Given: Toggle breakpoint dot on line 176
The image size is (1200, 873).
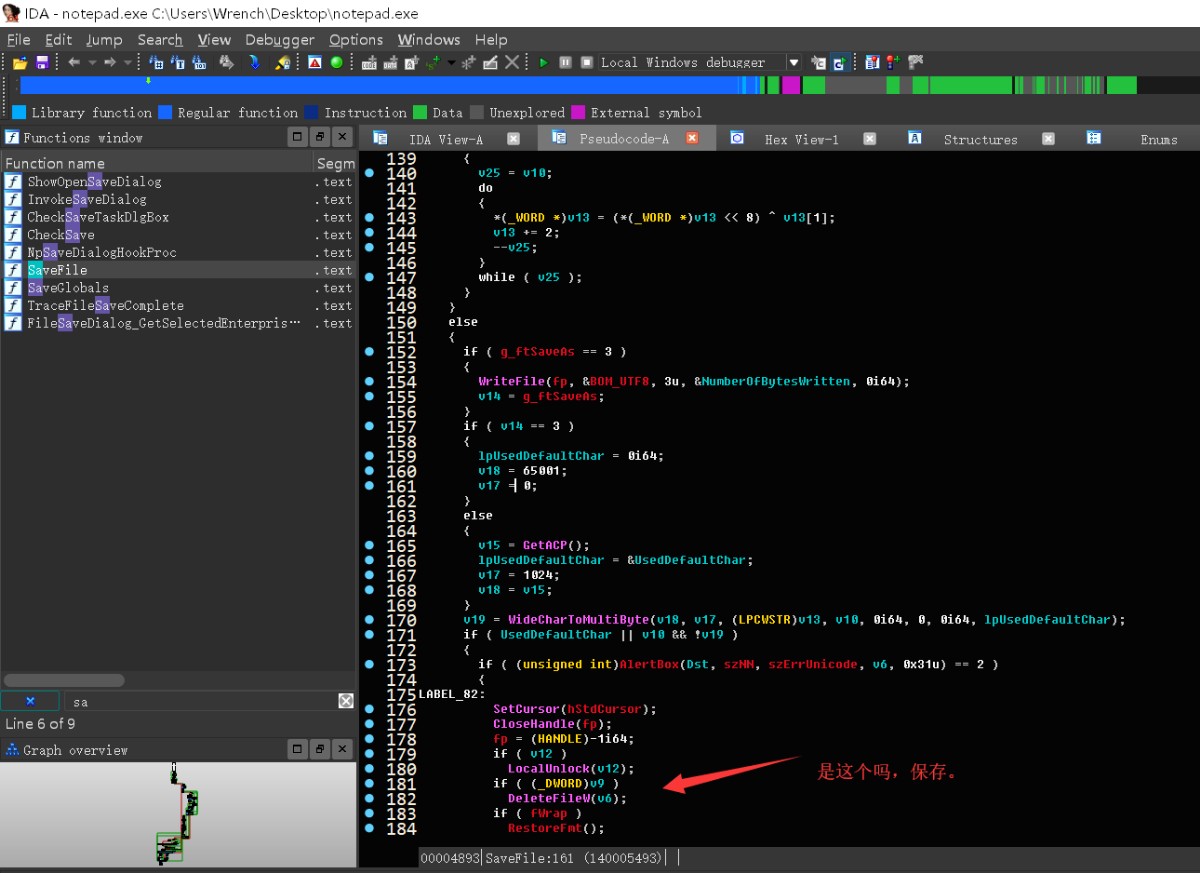Looking at the screenshot, I should pyautogui.click(x=369, y=709).
